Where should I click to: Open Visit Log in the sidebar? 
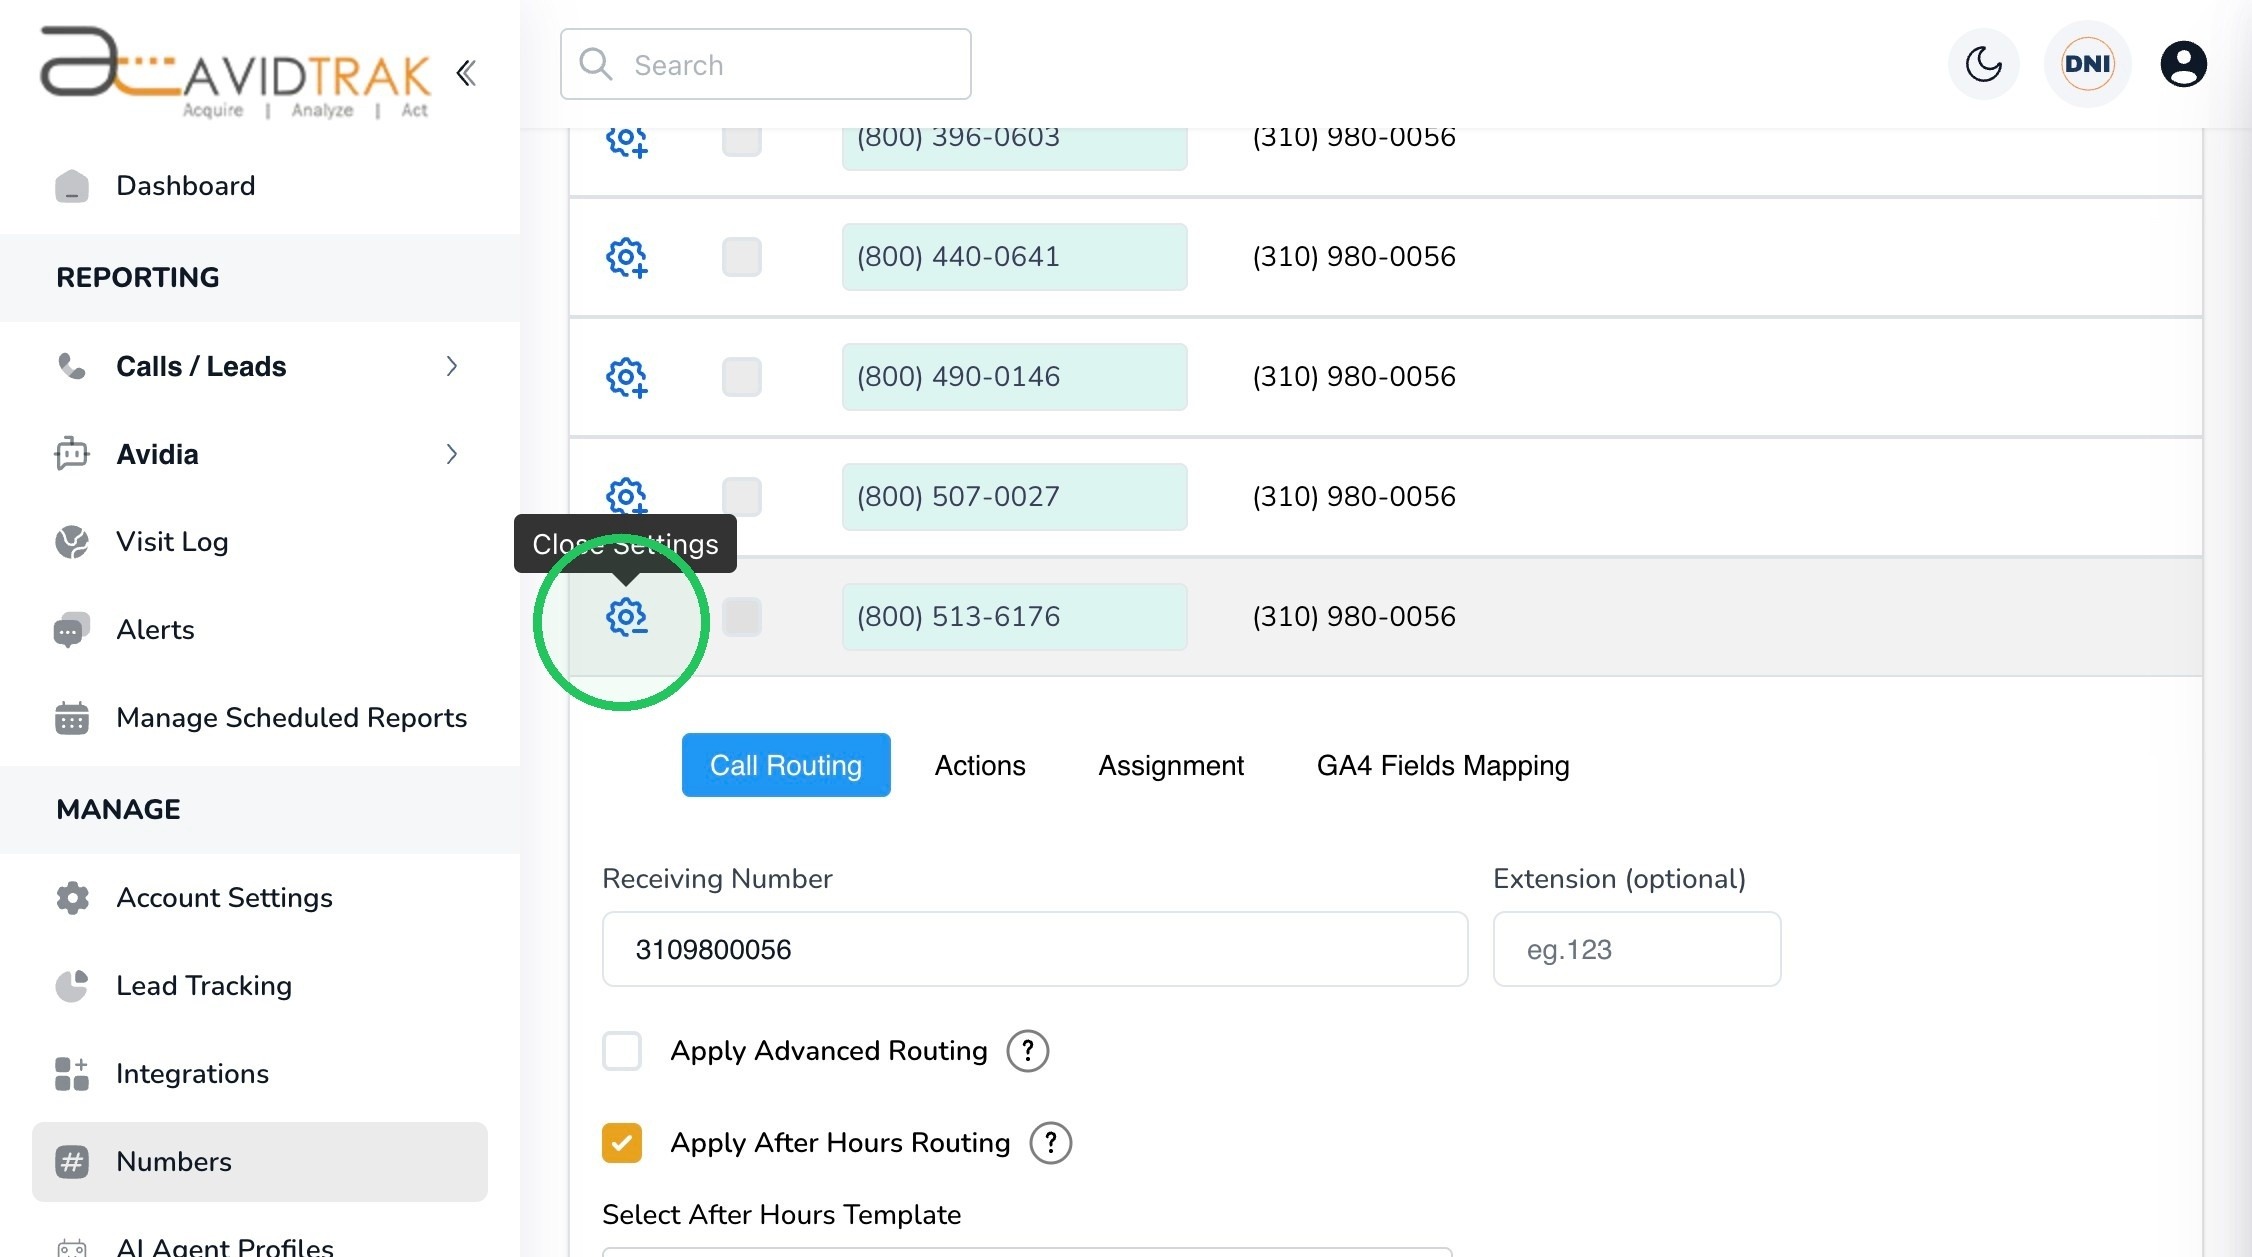coord(260,542)
